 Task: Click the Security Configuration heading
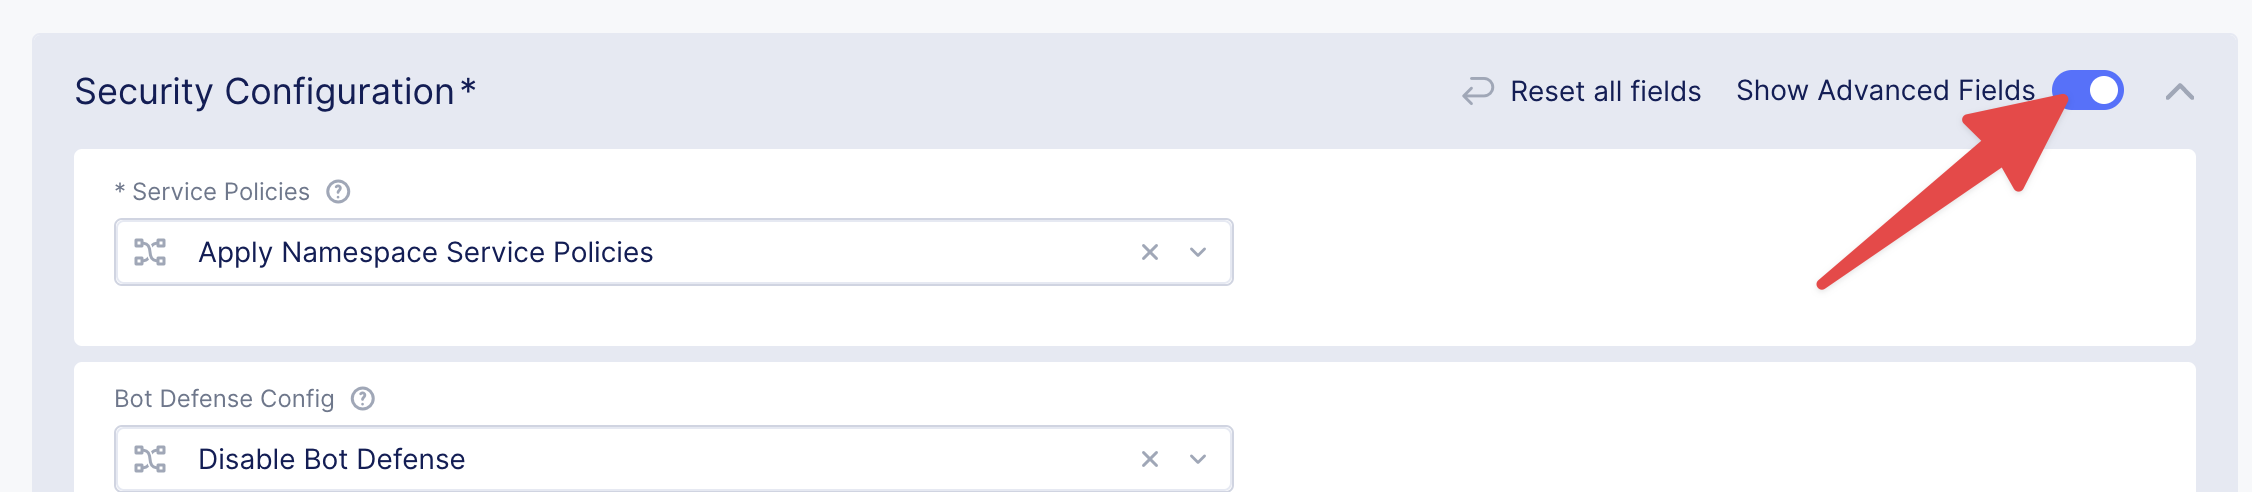tap(264, 92)
